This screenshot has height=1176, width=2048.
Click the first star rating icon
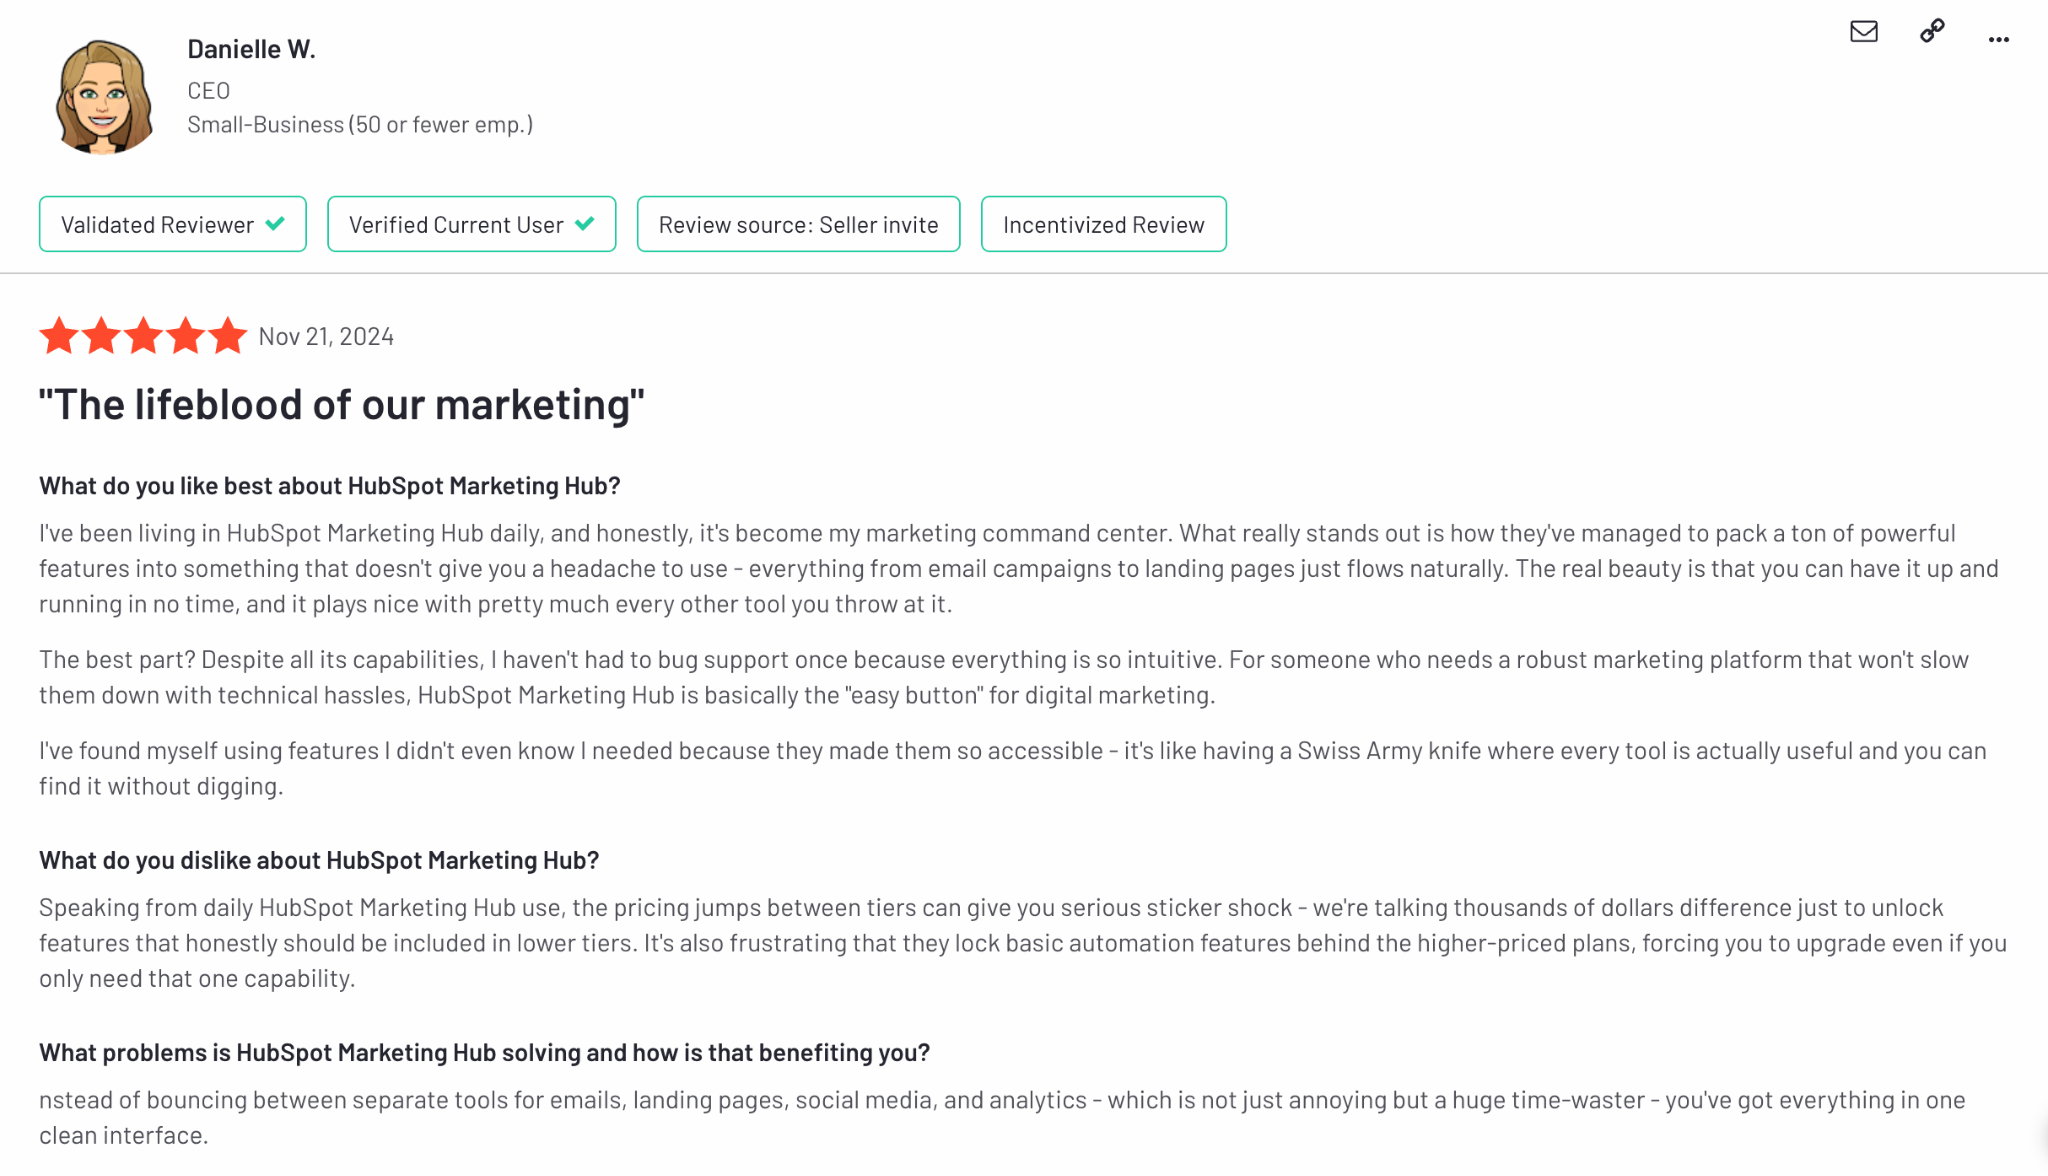coord(58,336)
